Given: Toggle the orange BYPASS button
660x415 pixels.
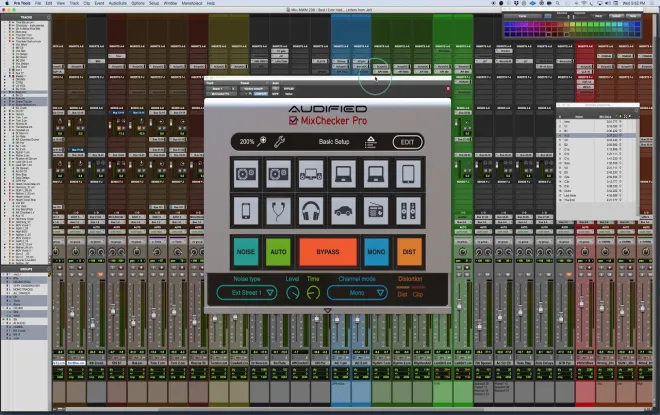Looking at the screenshot, I should pyautogui.click(x=327, y=252).
